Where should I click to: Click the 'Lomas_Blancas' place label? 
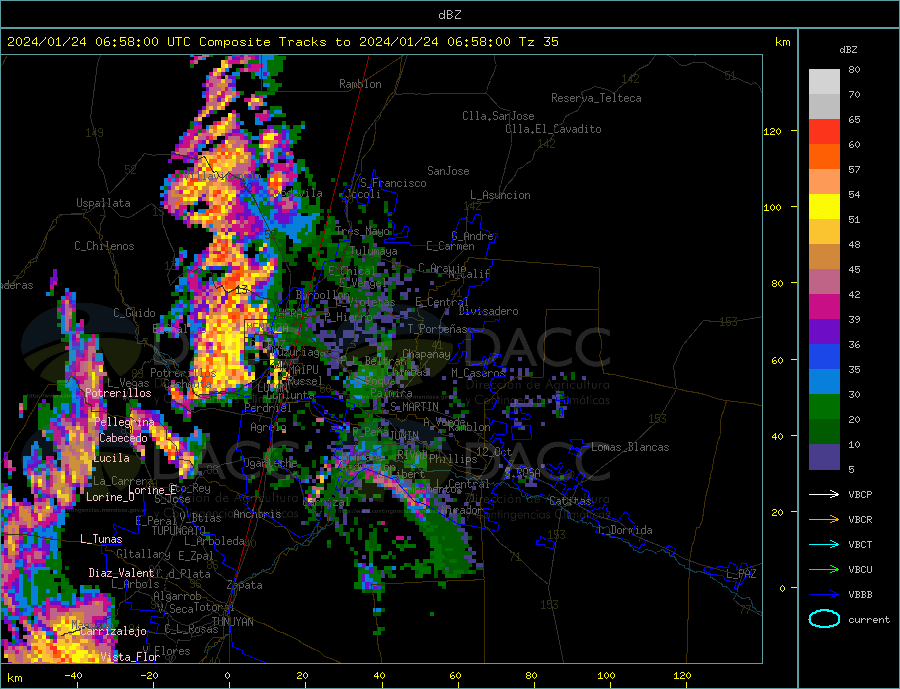point(630,447)
